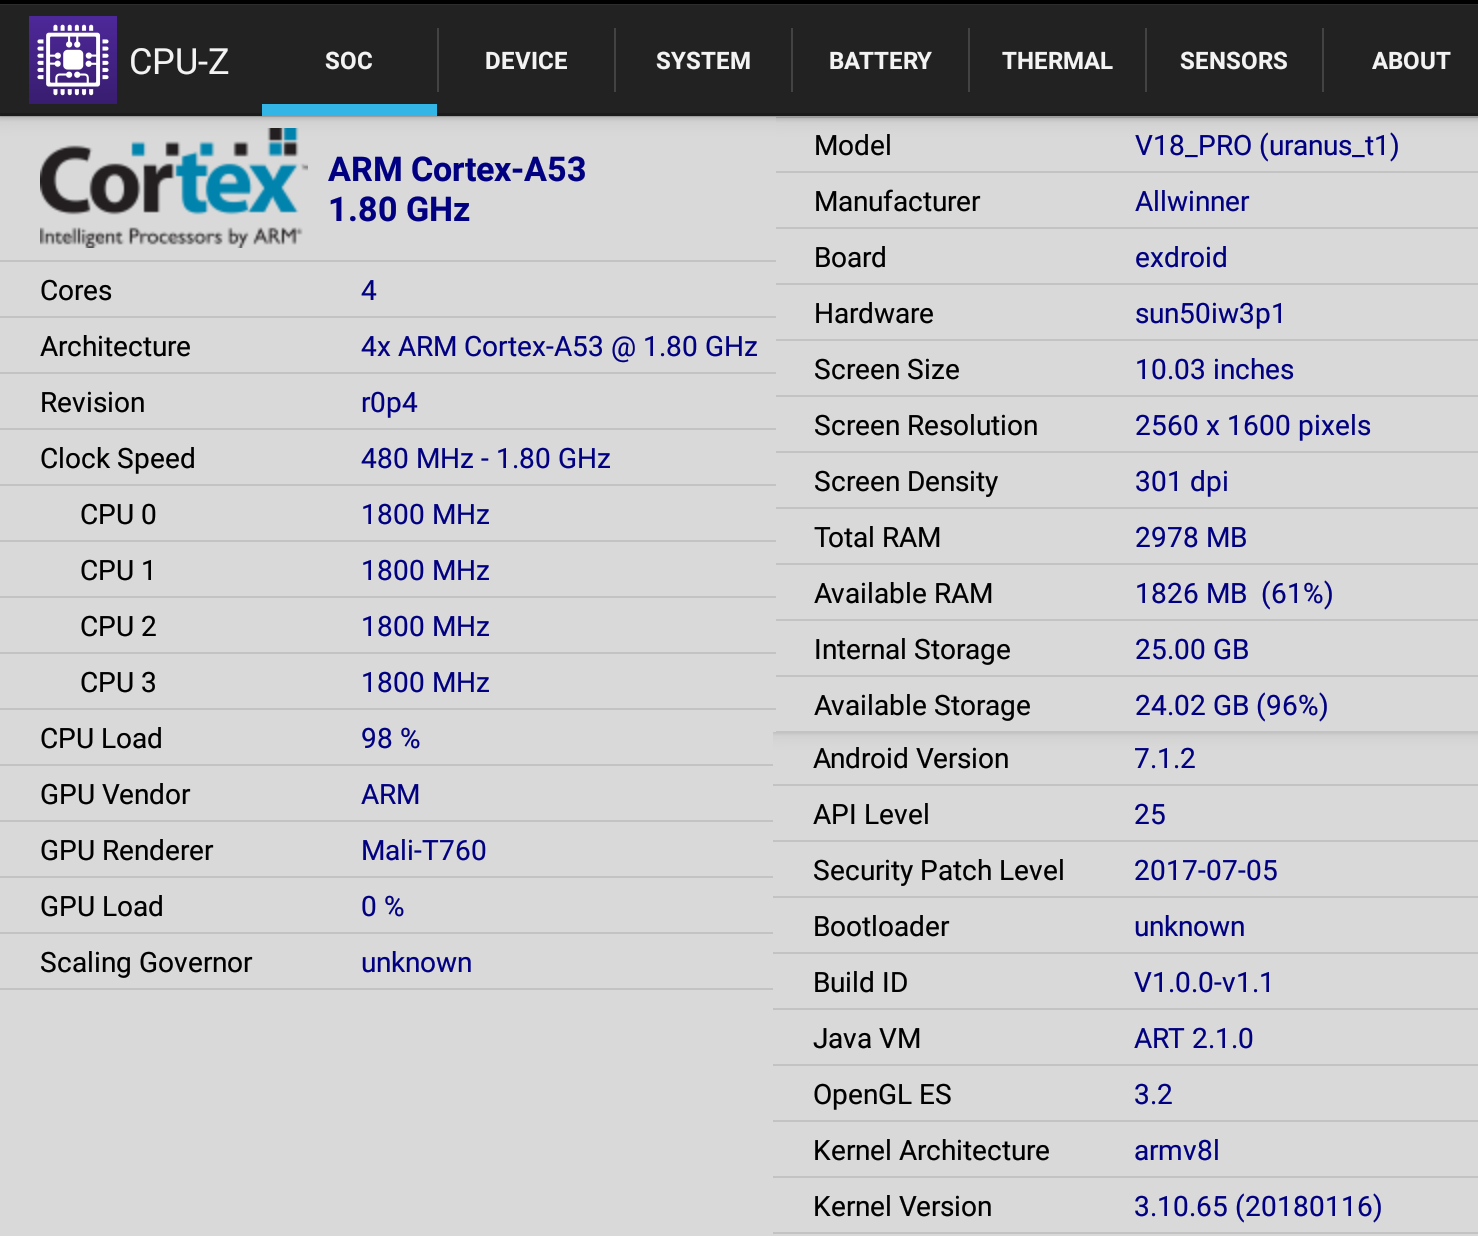Viewport: 1478px width, 1236px height.
Task: Click Board value exdroid
Action: 1181,258
